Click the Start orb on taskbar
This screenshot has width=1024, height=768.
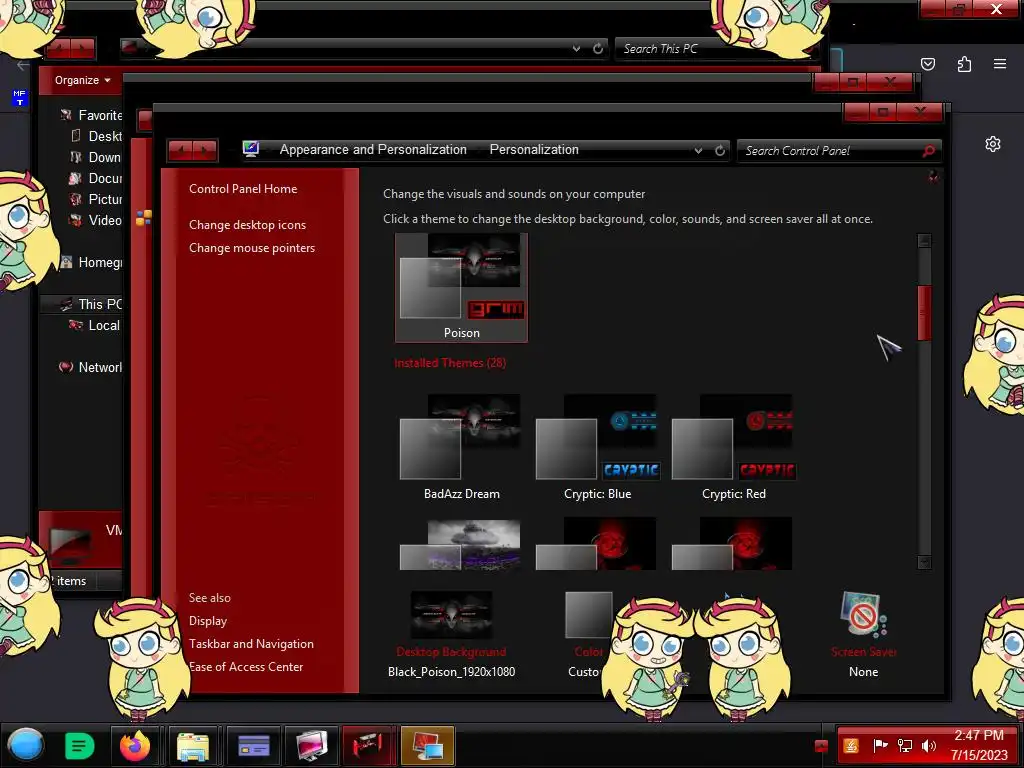coord(26,746)
